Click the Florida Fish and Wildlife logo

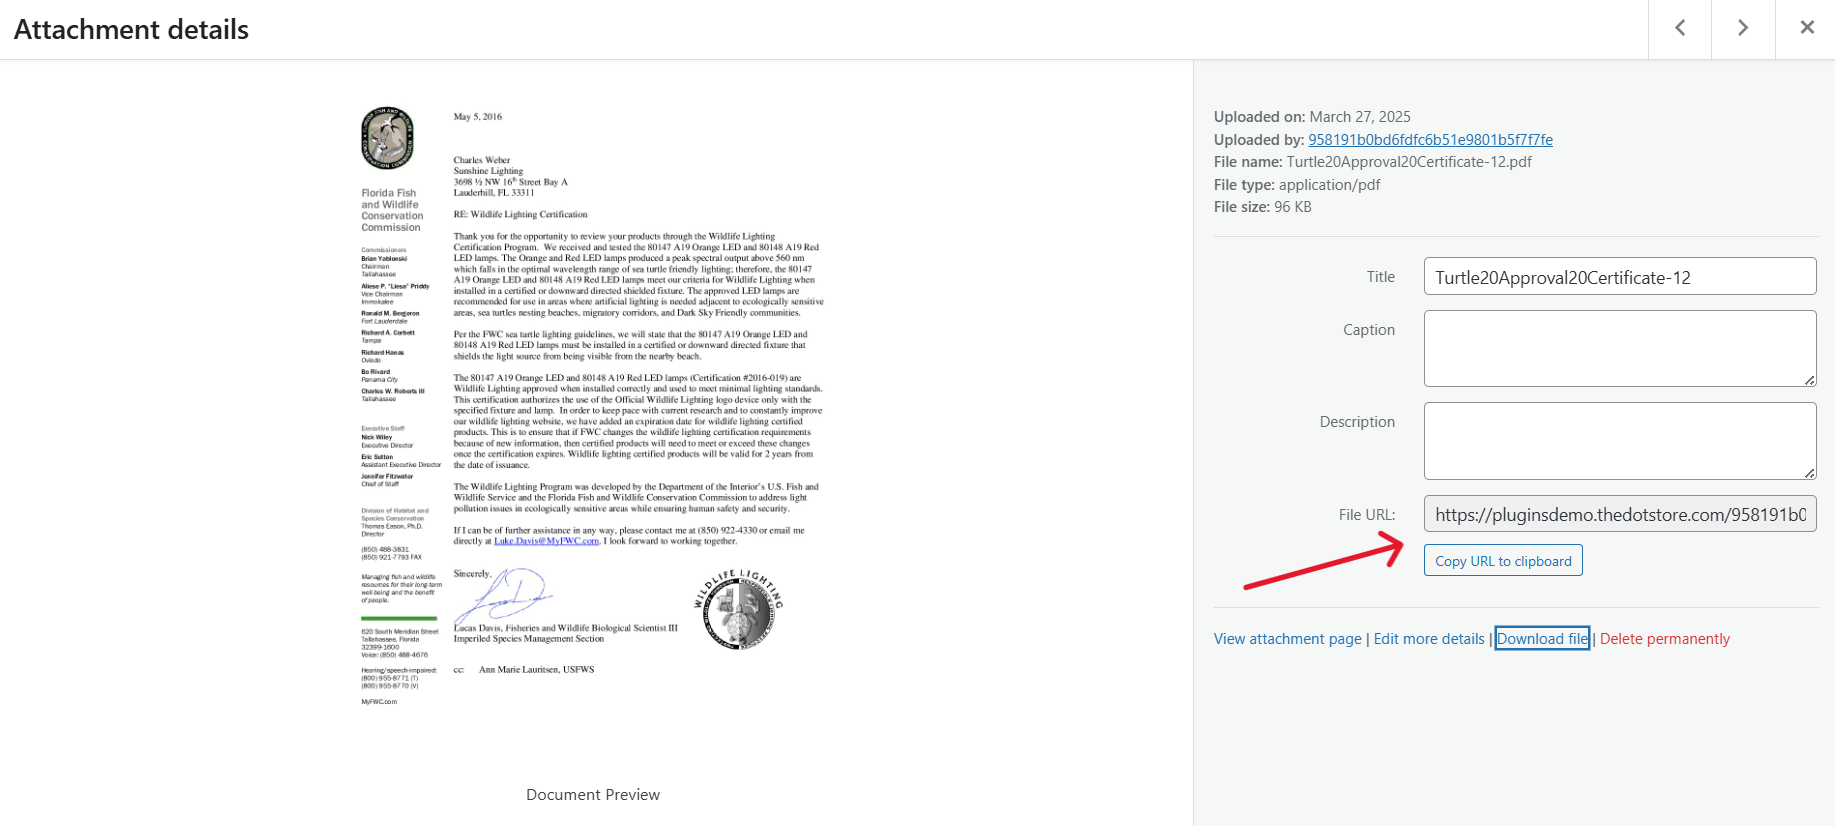point(387,138)
